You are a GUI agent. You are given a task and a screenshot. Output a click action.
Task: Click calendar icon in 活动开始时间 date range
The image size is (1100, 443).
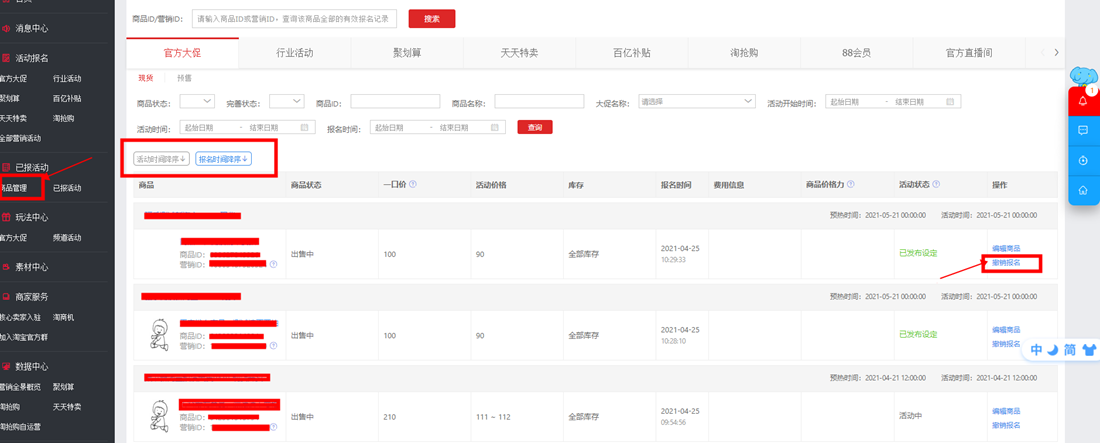(950, 102)
